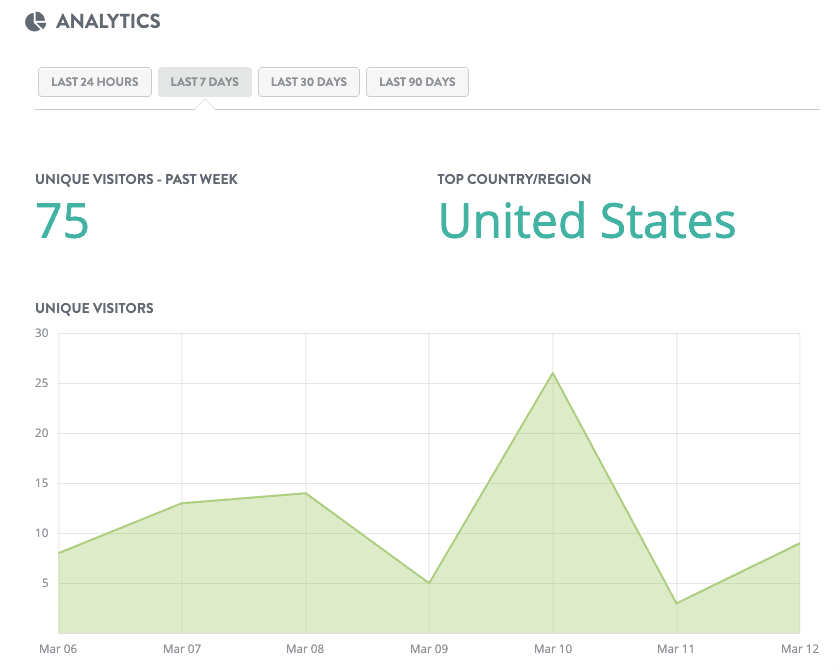Click the United States top country link

click(x=588, y=221)
